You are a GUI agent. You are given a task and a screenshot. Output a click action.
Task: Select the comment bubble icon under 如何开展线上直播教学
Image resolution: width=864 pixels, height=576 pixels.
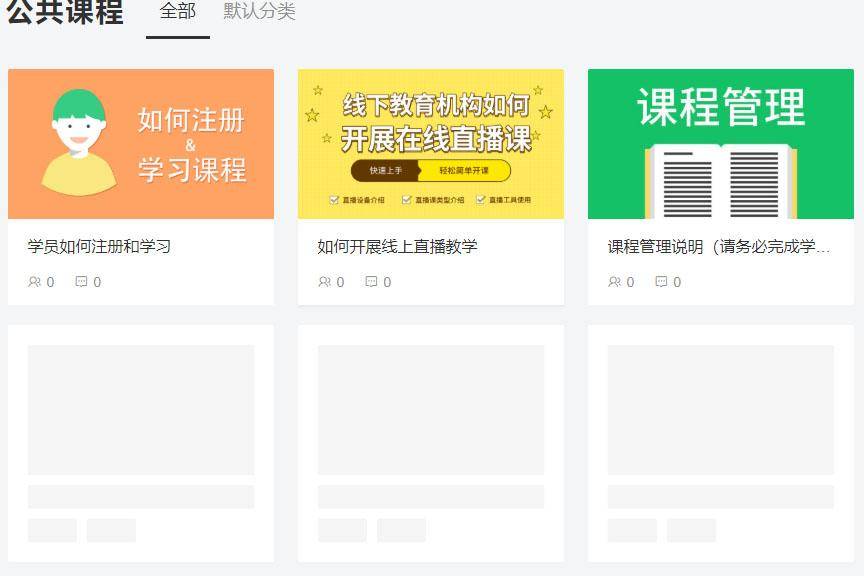[373, 282]
